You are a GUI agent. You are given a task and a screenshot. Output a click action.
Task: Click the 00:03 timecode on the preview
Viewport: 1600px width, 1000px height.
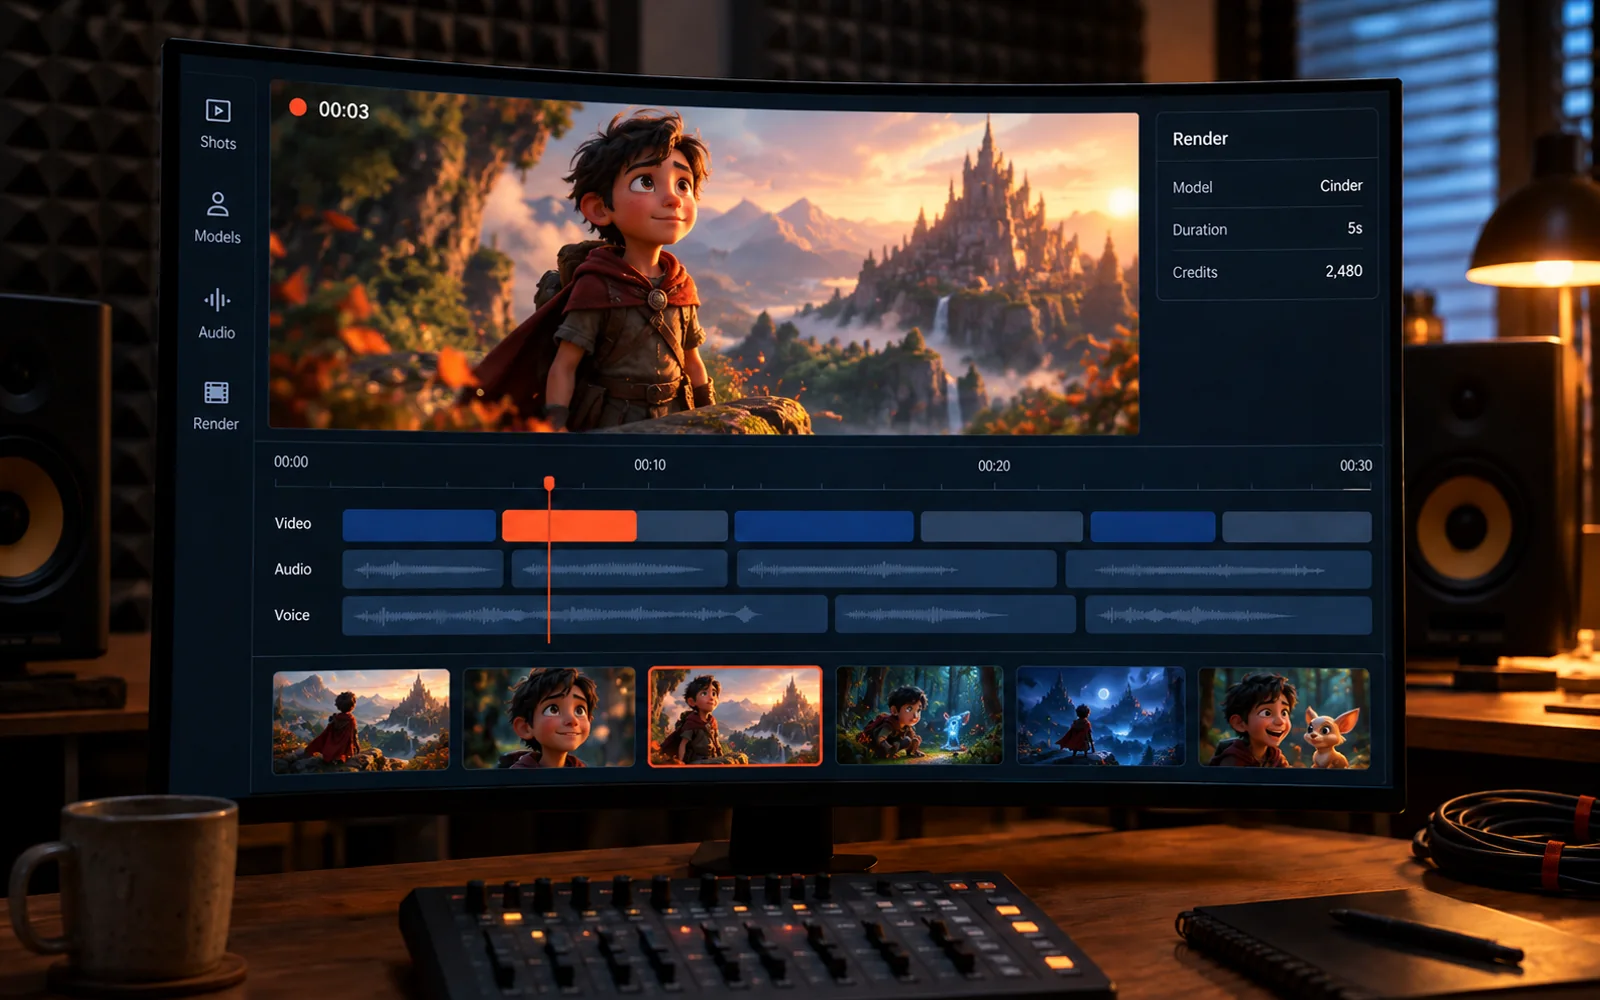(344, 110)
